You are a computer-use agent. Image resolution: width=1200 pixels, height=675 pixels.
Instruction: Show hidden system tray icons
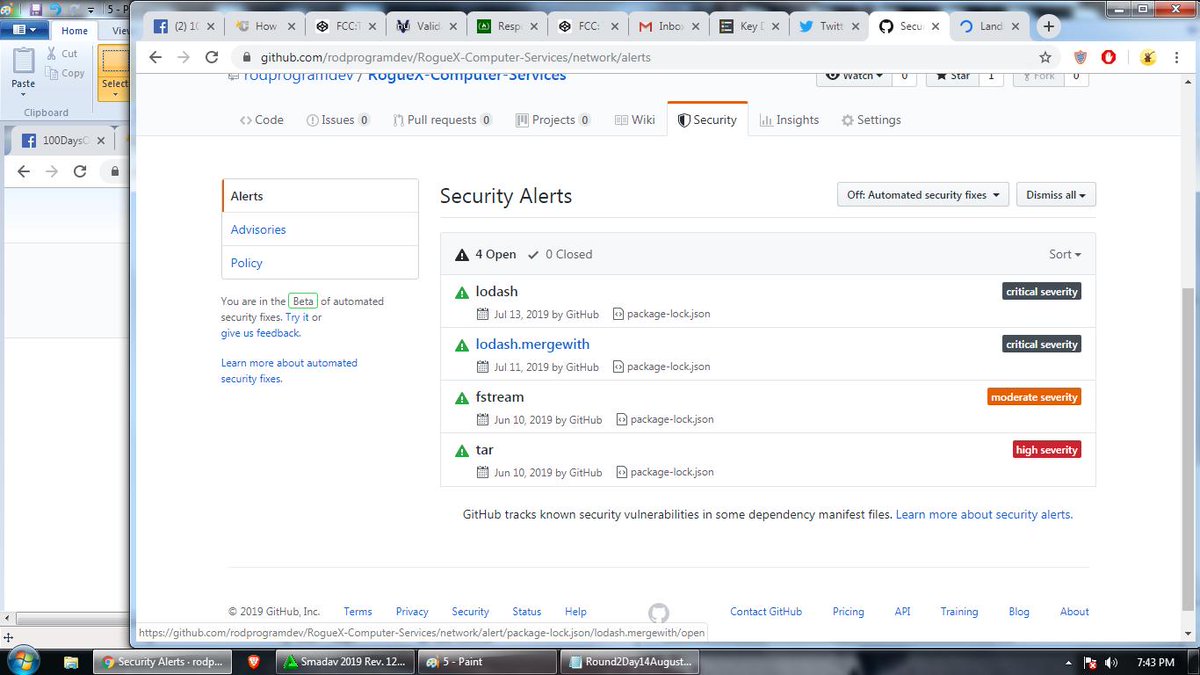(x=1066, y=662)
